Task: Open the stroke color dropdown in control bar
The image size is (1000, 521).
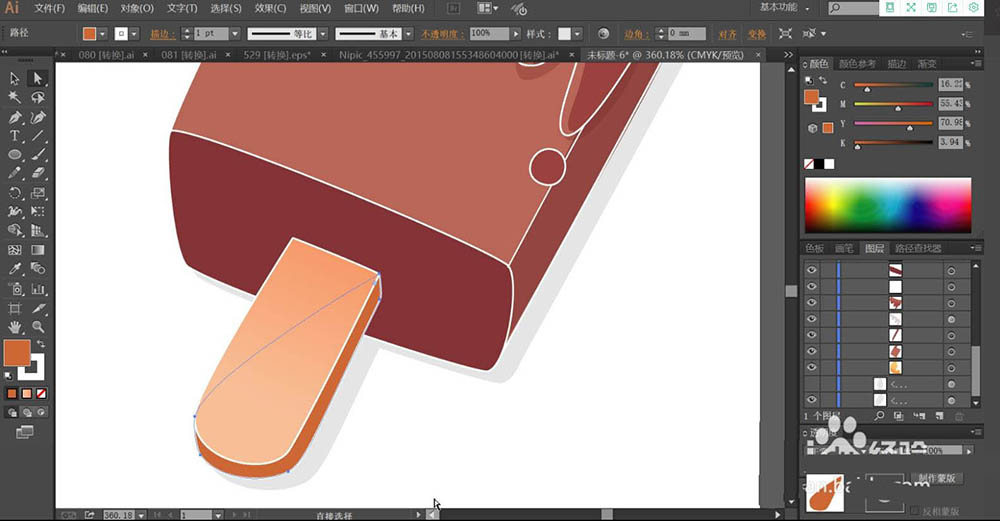Action: click(134, 34)
